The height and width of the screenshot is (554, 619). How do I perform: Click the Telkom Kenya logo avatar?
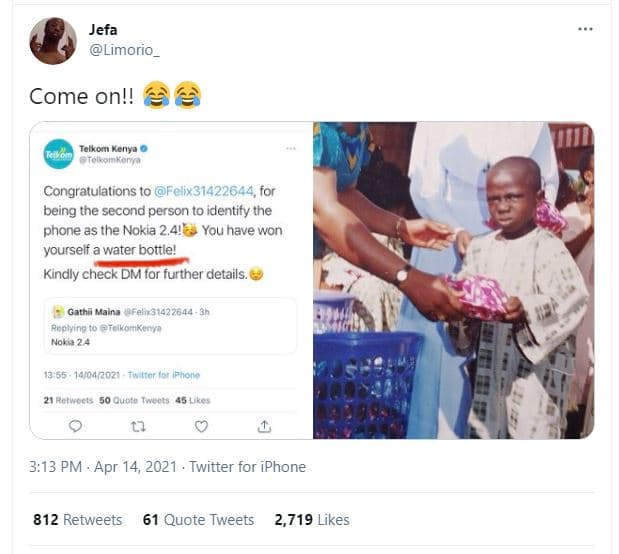pyautogui.click(x=58, y=153)
